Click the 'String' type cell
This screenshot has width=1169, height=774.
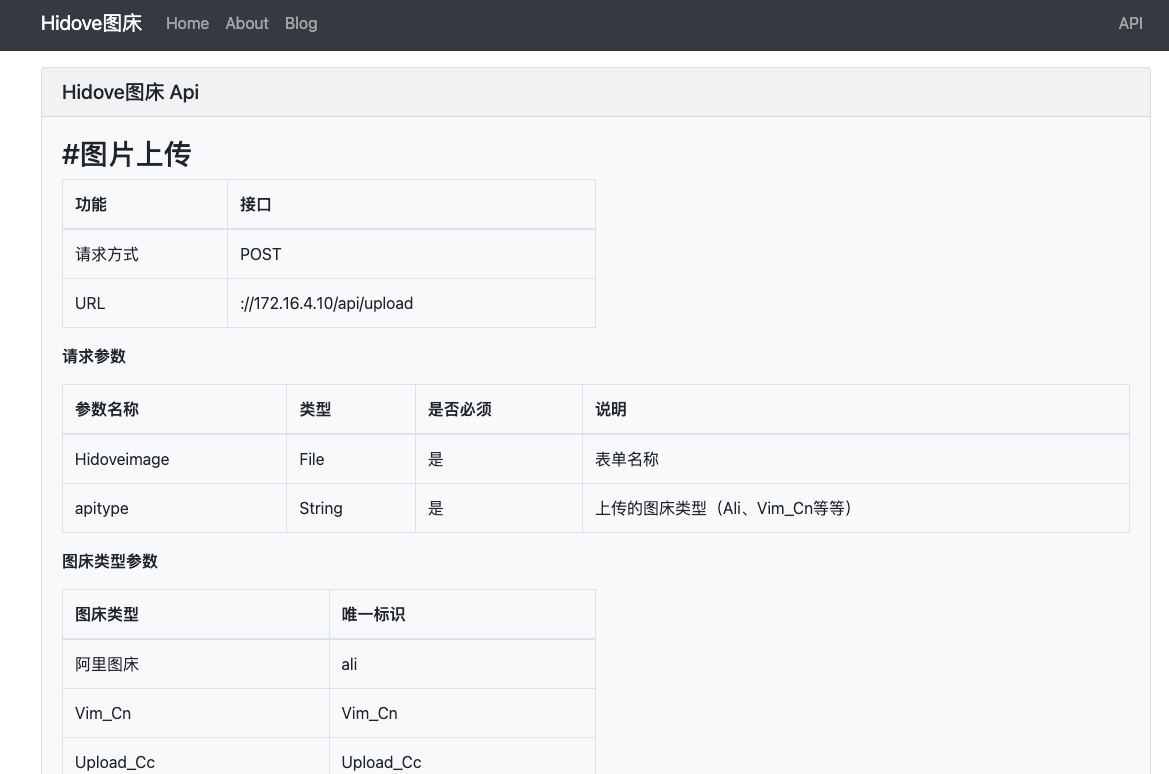(x=351, y=509)
